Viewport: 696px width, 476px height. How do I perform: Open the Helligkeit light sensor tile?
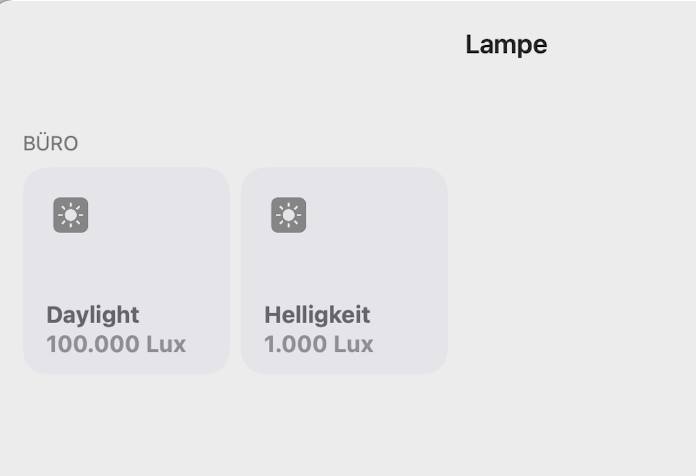[344, 270]
